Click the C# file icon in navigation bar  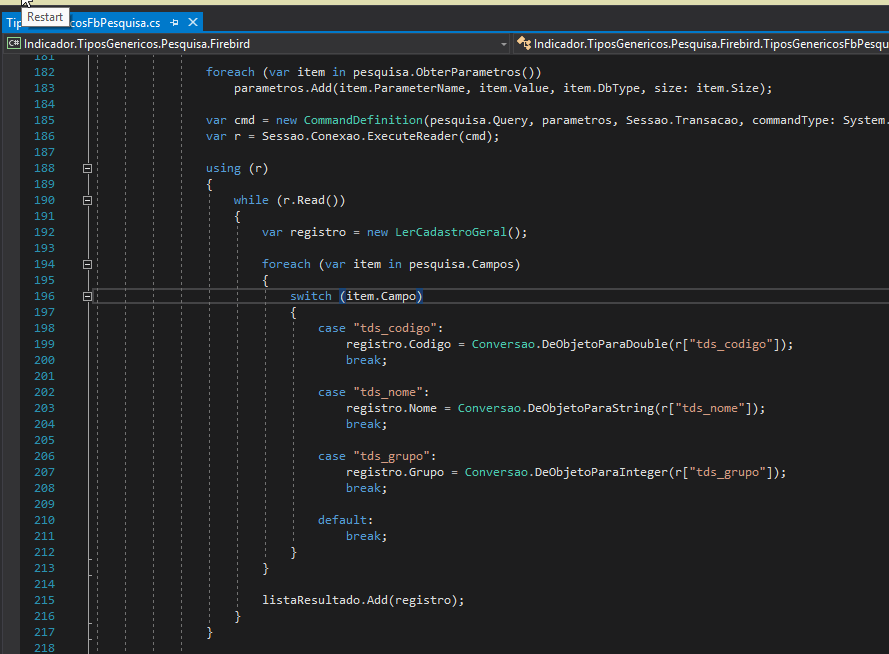click(14, 43)
